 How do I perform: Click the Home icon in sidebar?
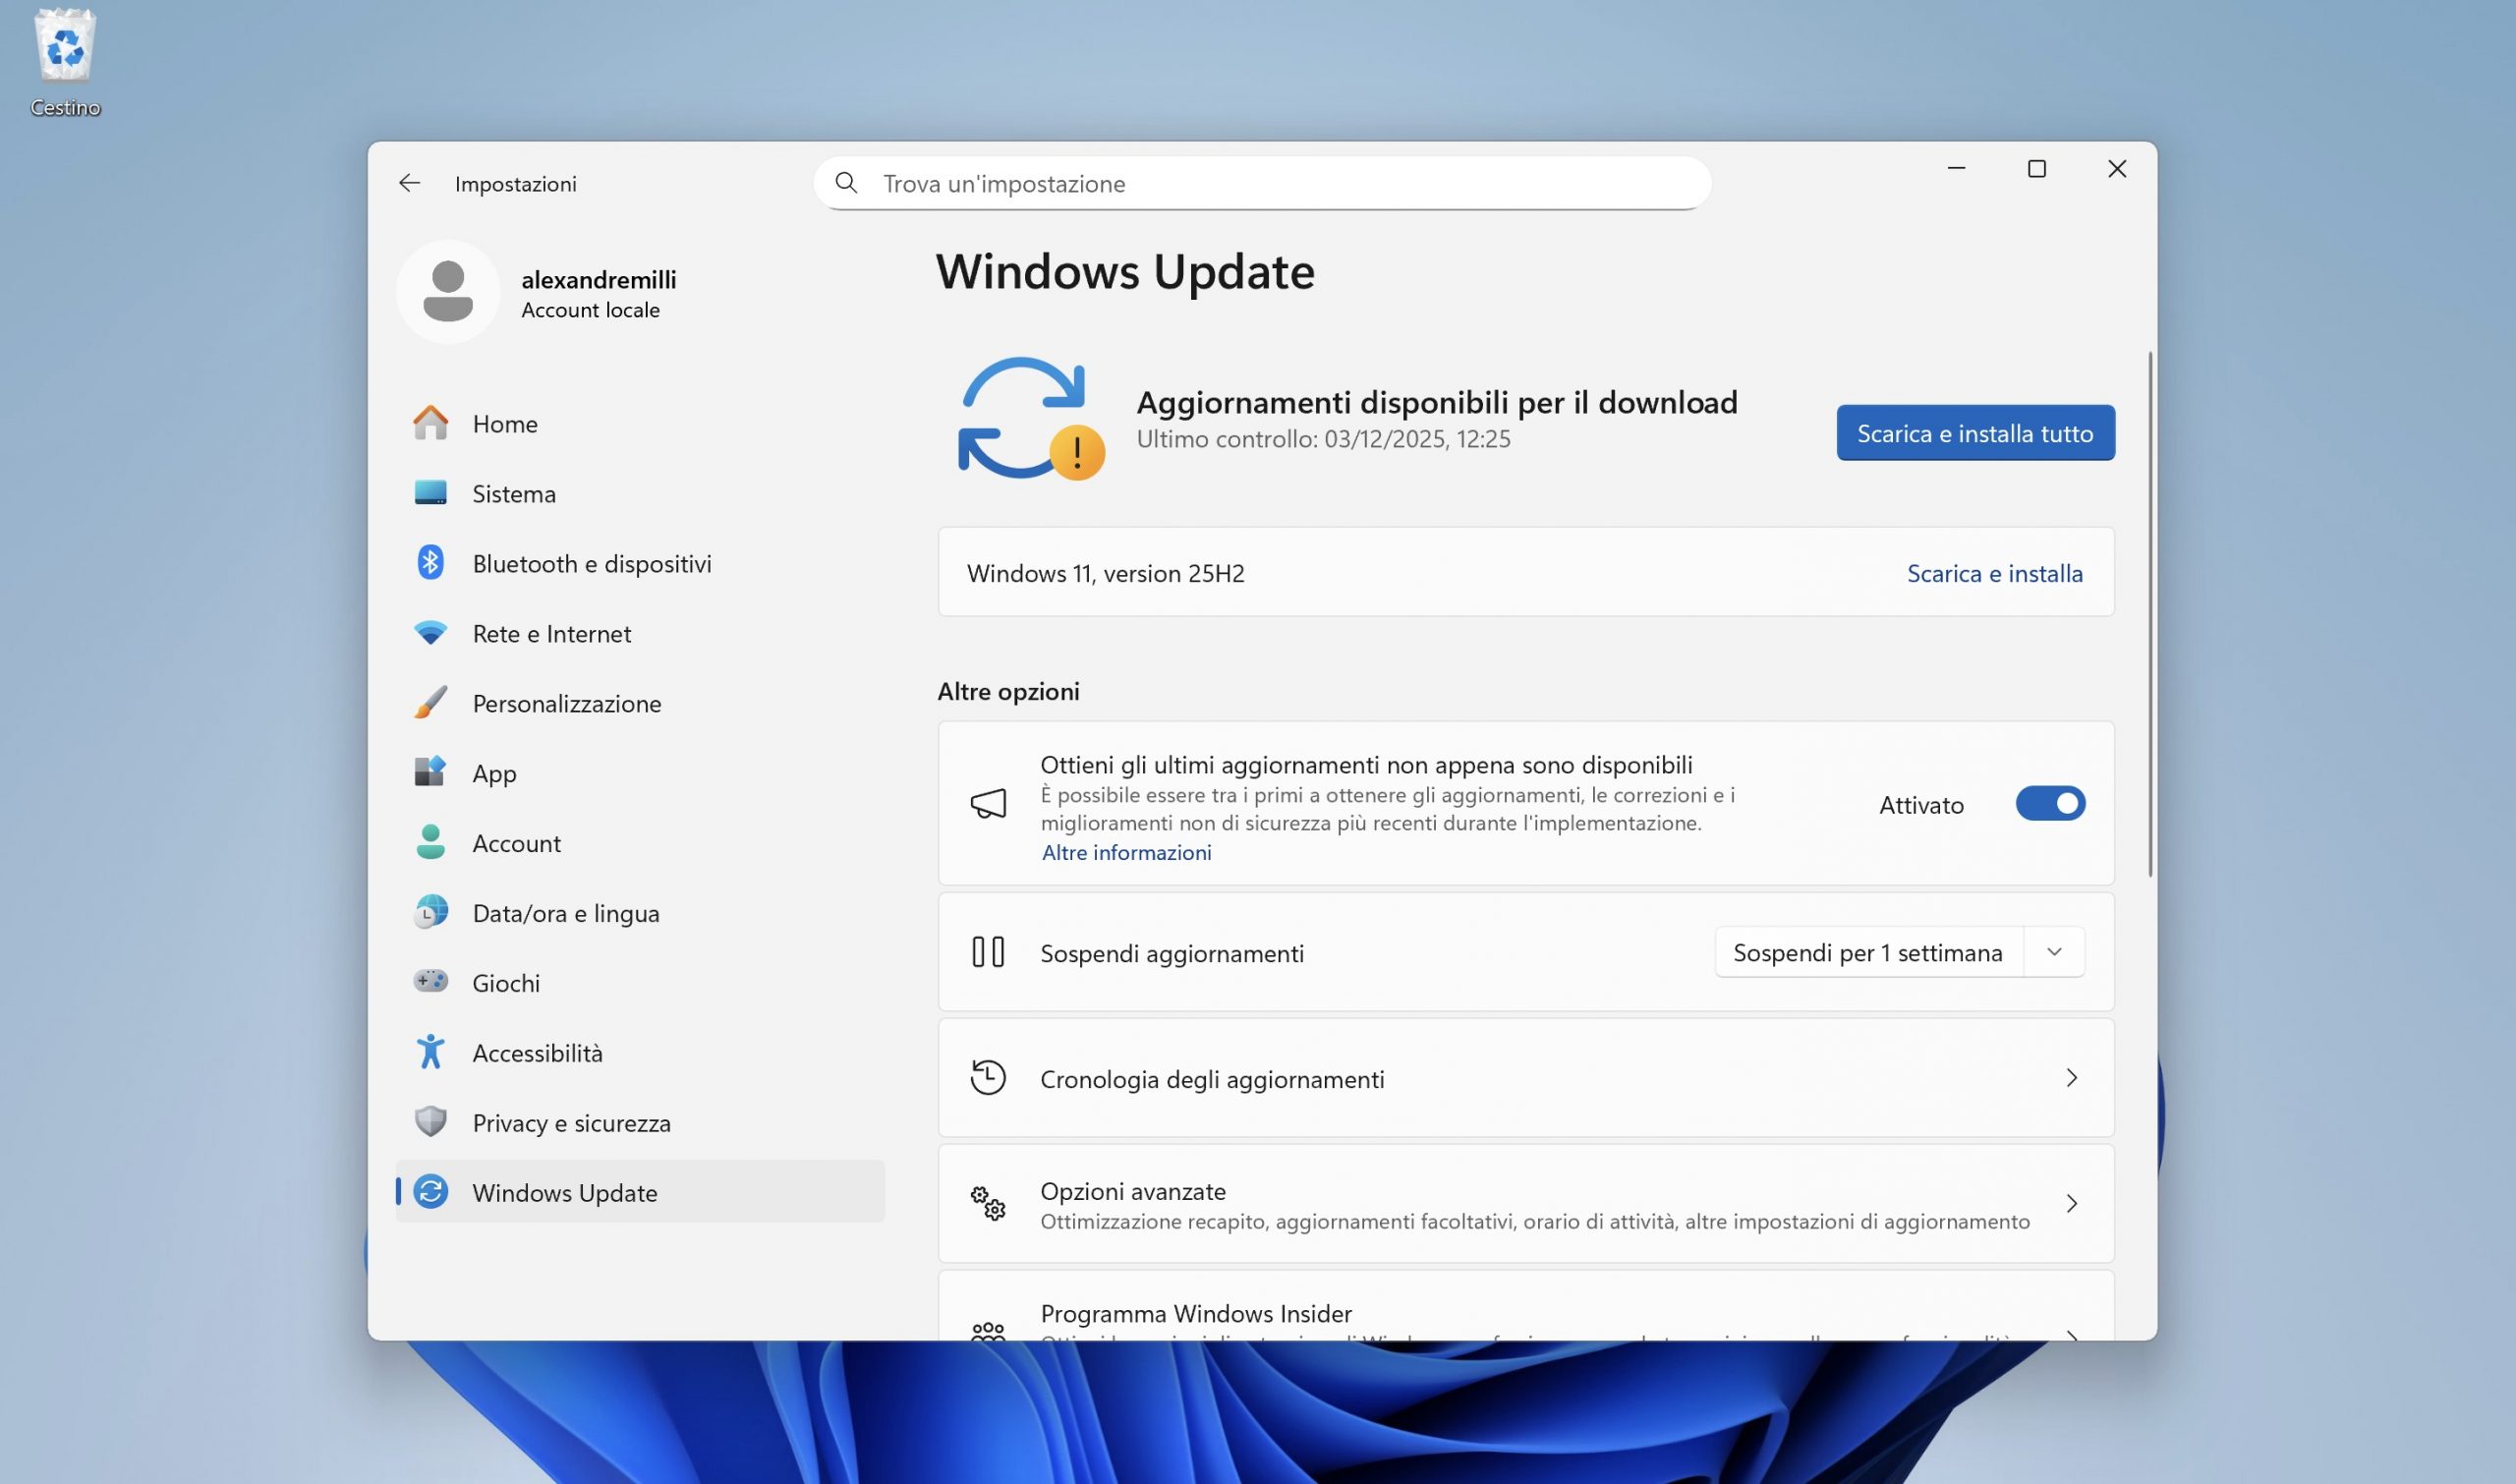(430, 423)
